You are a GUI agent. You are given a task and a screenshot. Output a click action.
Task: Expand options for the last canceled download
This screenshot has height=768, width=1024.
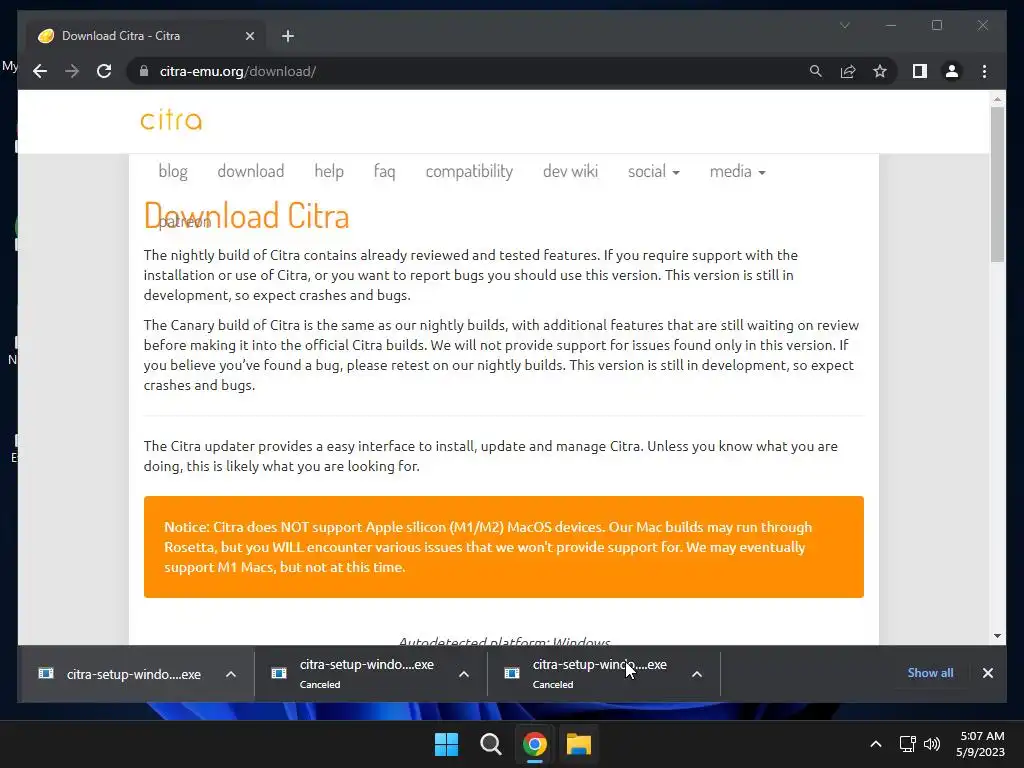[x=697, y=674]
